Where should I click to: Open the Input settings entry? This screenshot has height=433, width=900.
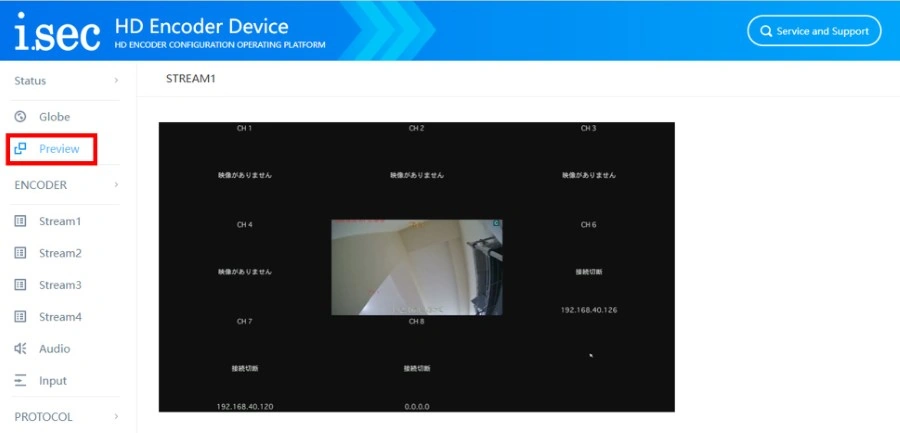click(x=53, y=381)
